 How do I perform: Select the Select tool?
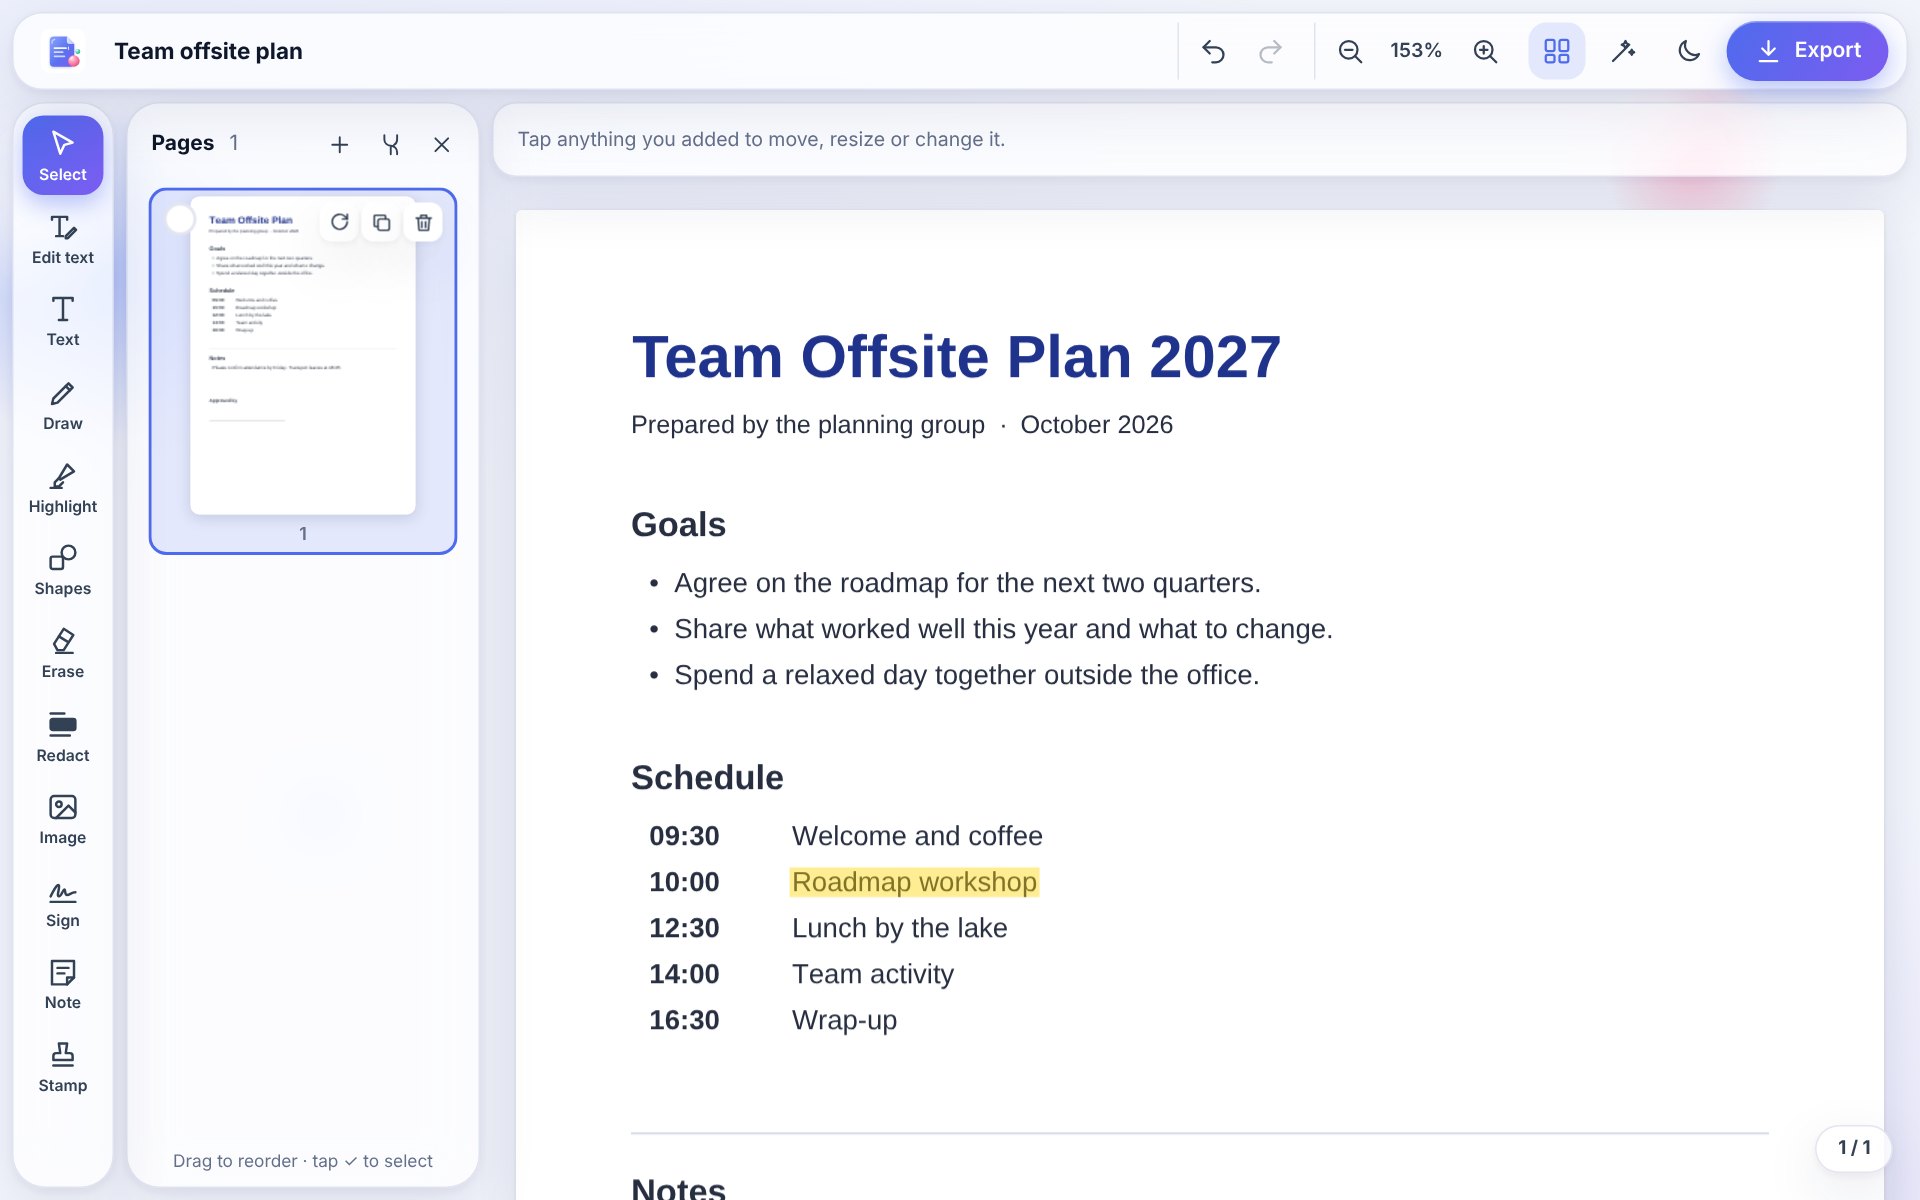tap(62, 155)
